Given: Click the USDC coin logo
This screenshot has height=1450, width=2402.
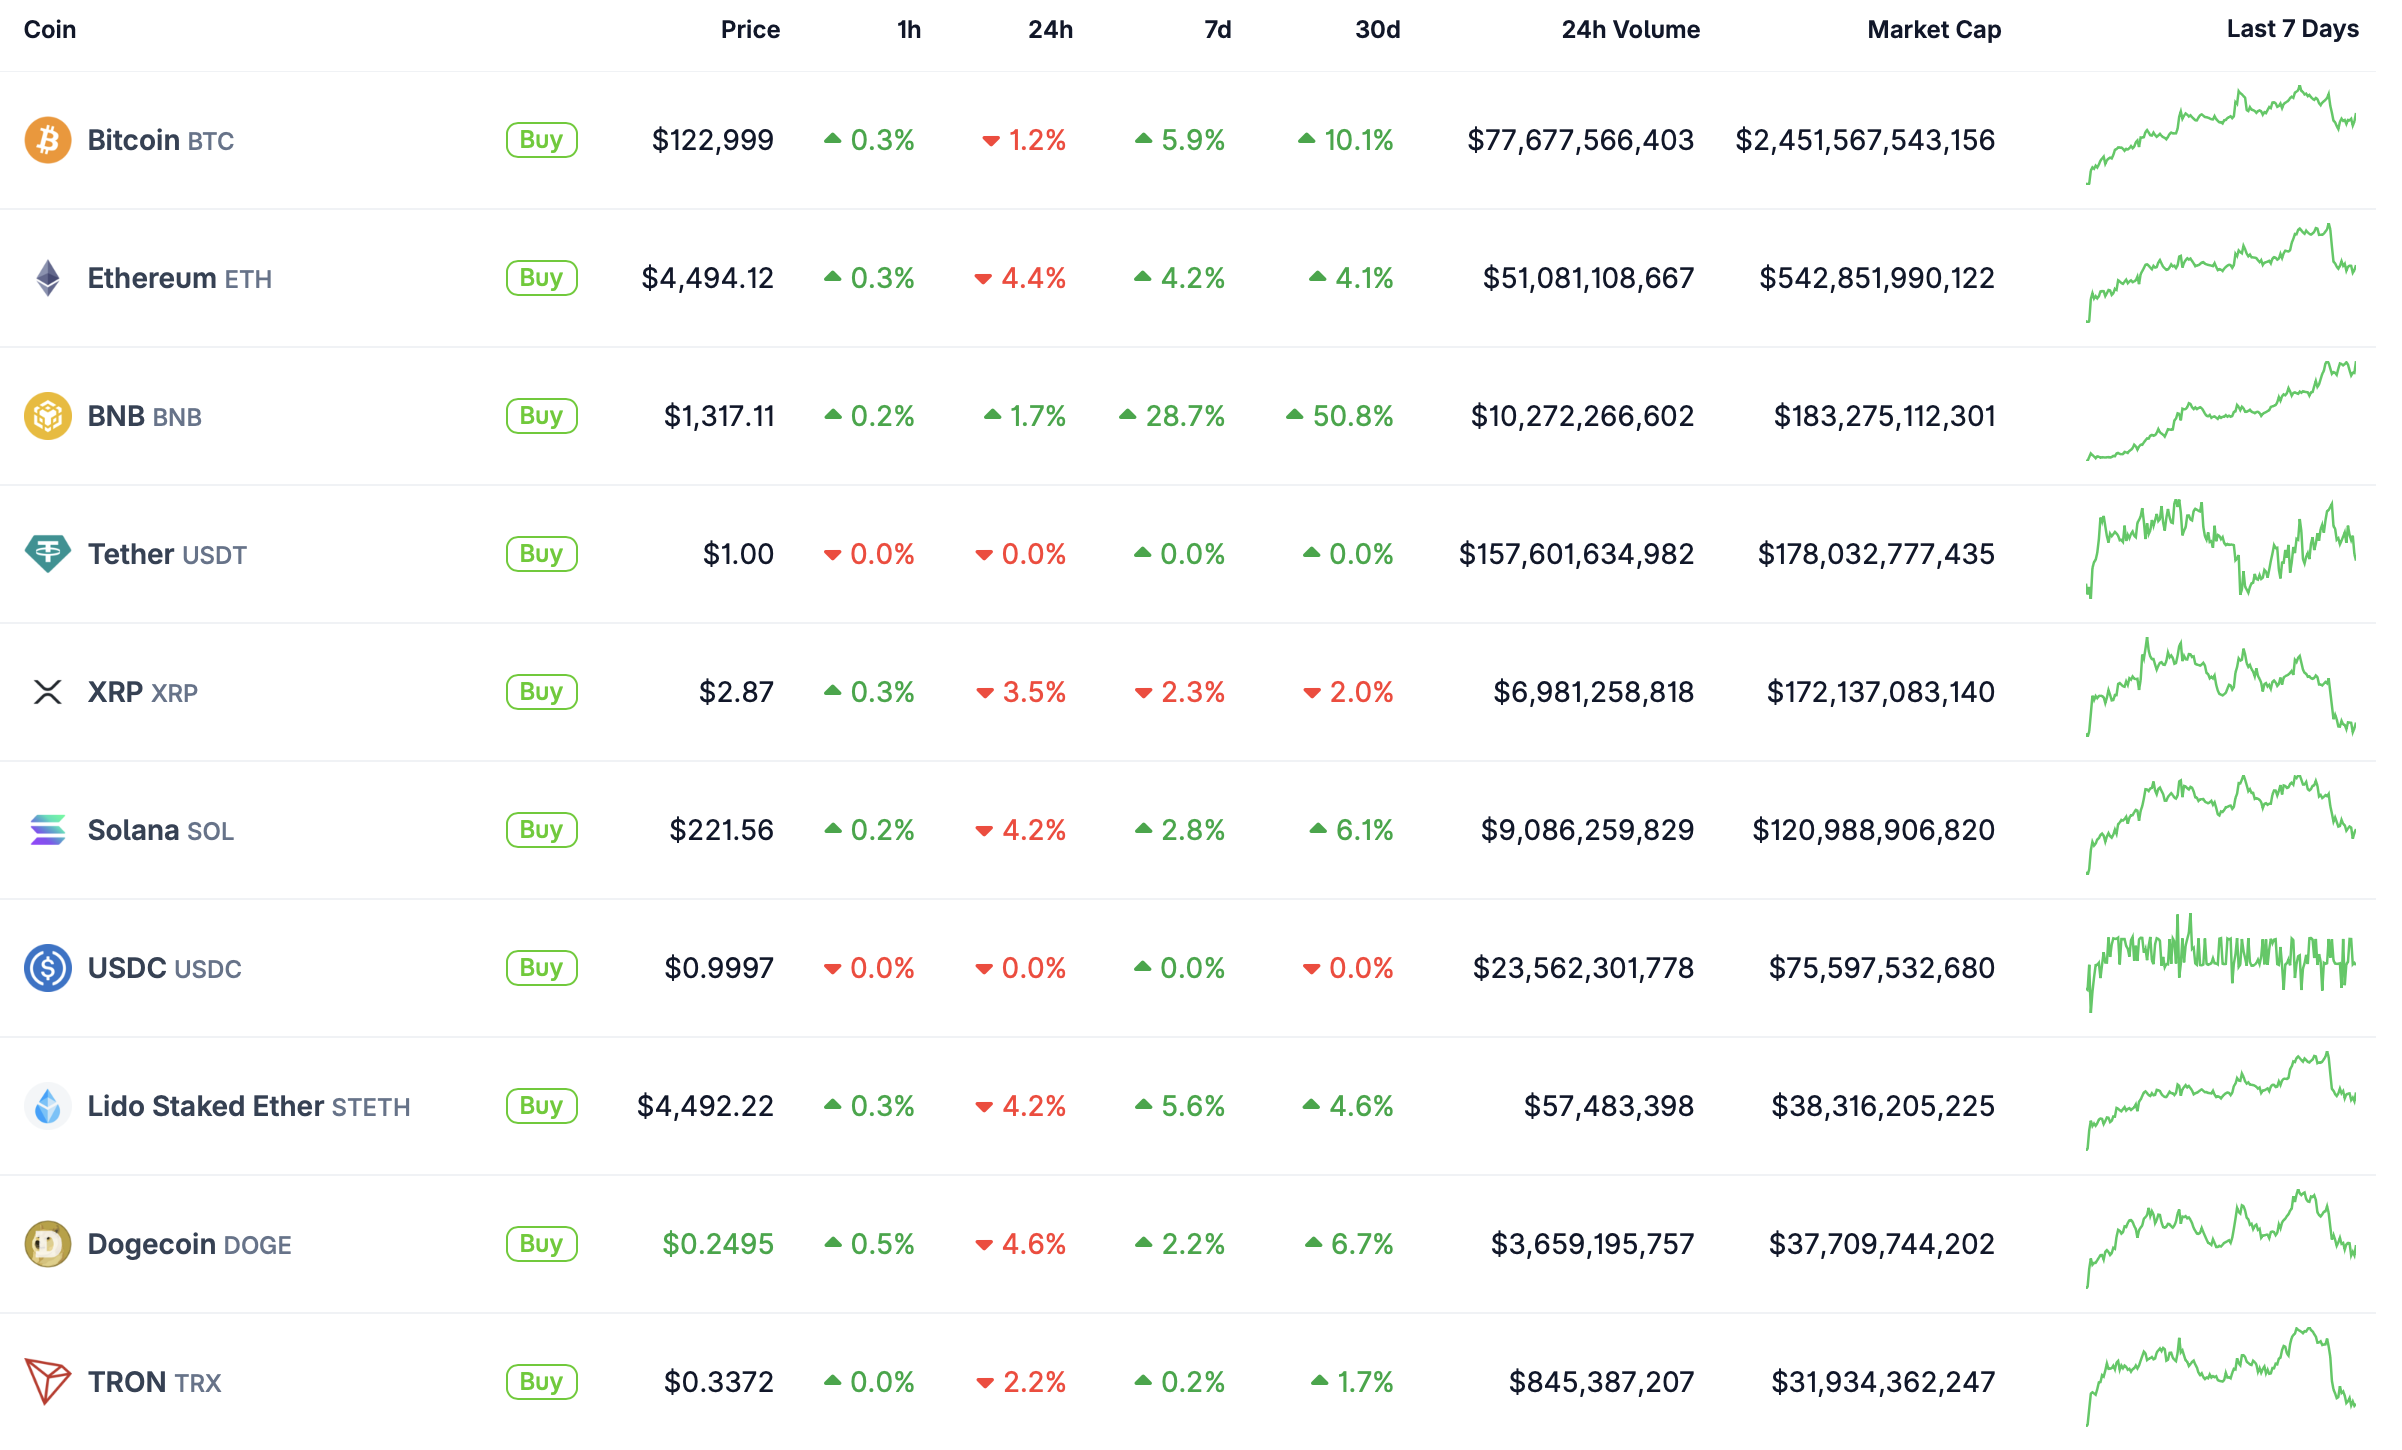Looking at the screenshot, I should pos(47,968).
